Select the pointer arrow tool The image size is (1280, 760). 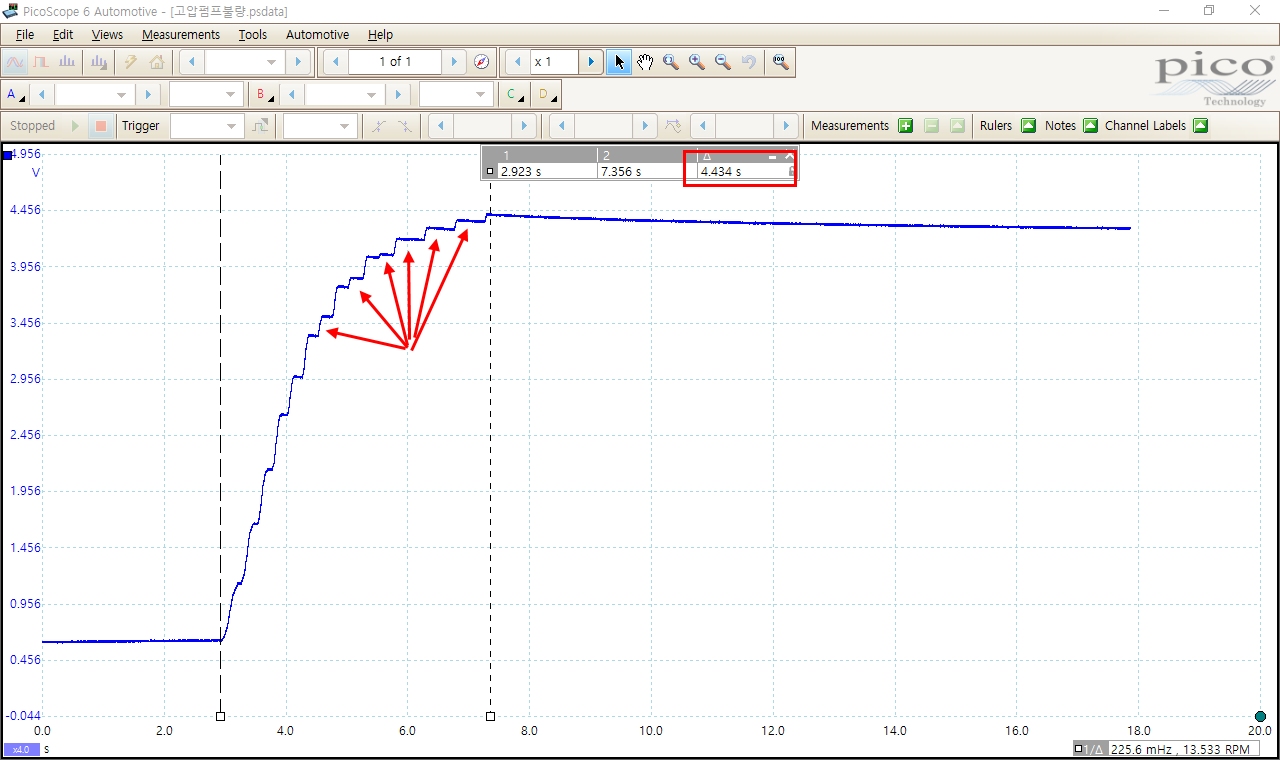pyautogui.click(x=620, y=62)
